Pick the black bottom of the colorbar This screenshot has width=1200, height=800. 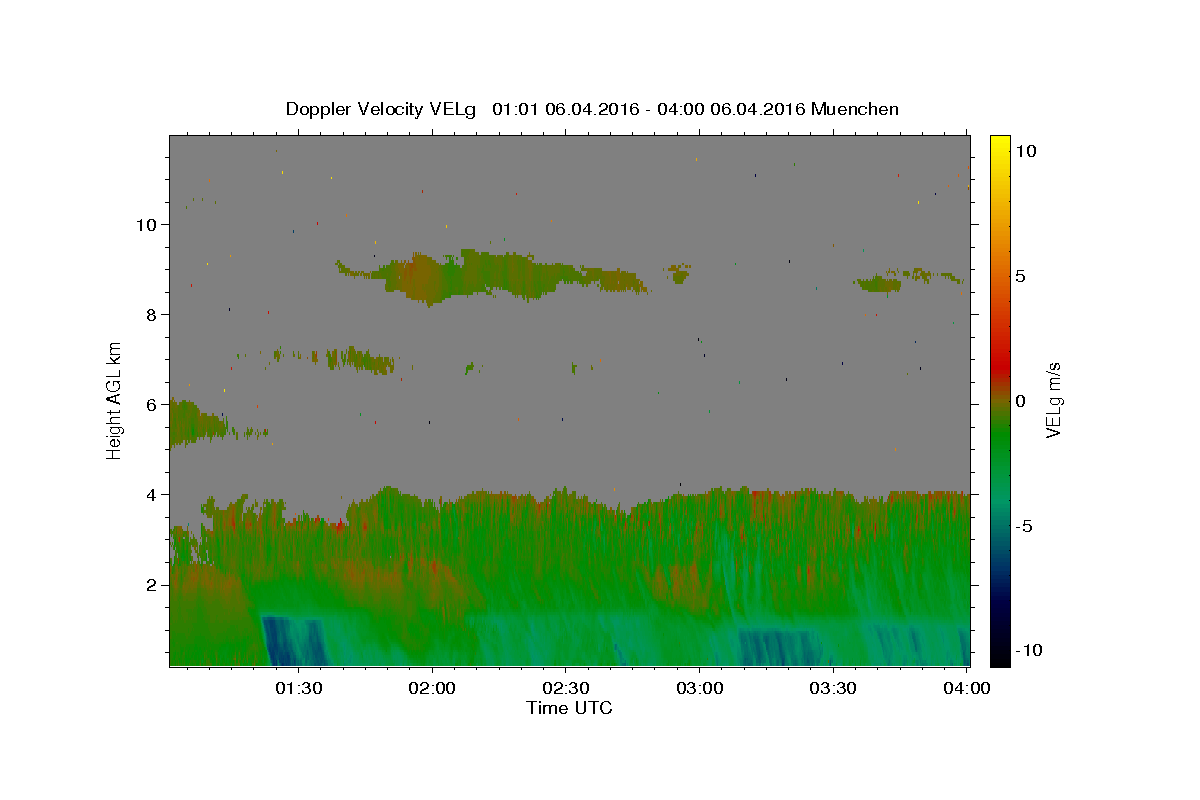(x=999, y=657)
